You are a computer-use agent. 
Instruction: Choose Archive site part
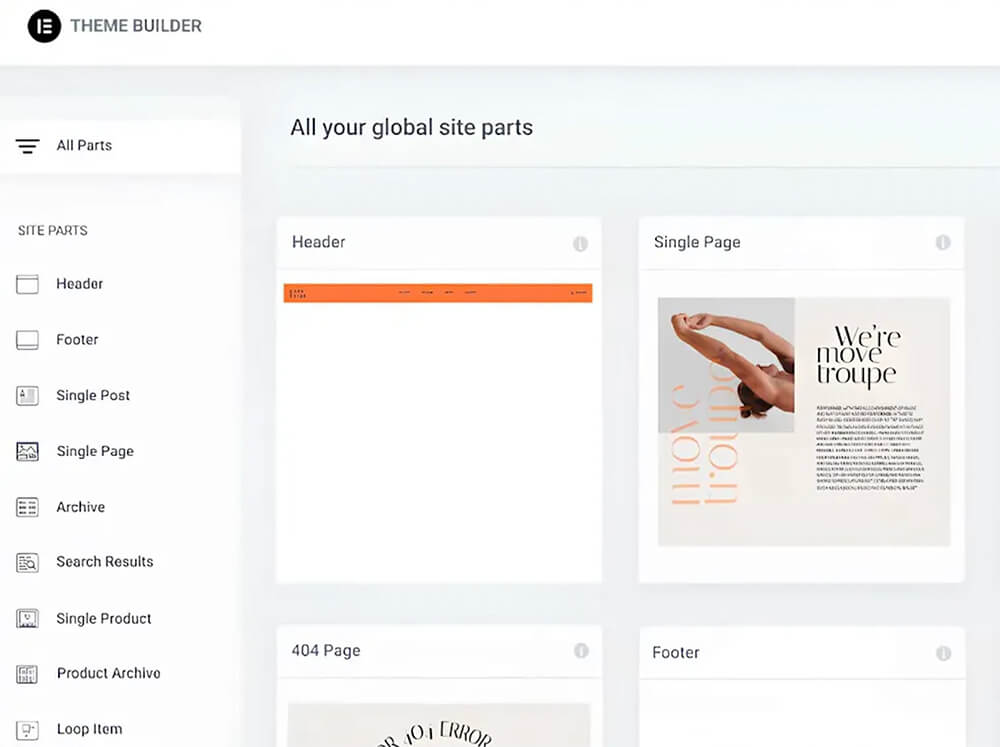point(81,507)
